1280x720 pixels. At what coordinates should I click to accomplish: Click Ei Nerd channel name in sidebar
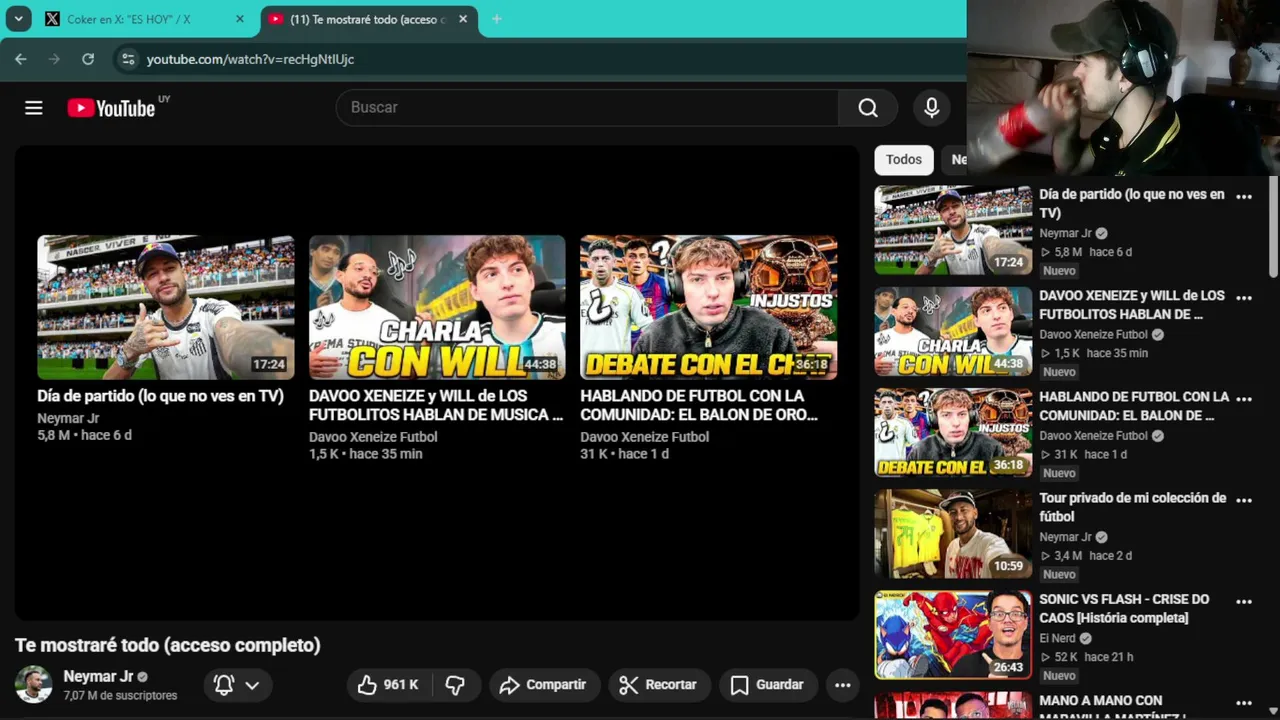point(1057,638)
